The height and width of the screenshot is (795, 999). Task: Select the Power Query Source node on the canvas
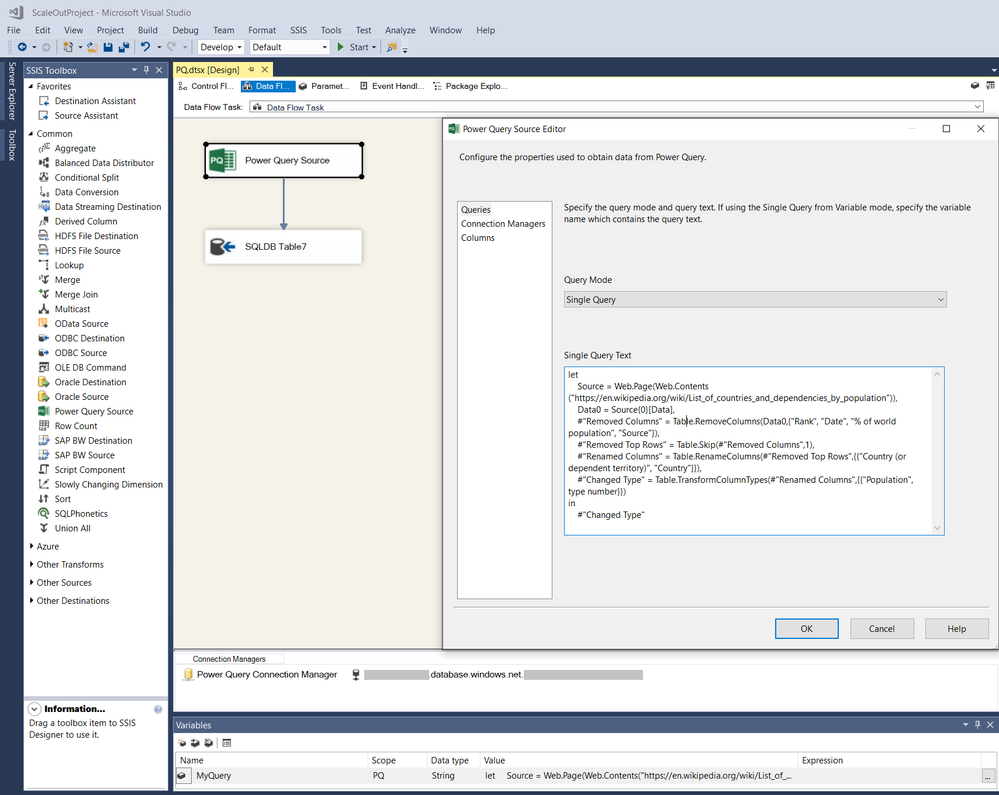click(x=284, y=161)
